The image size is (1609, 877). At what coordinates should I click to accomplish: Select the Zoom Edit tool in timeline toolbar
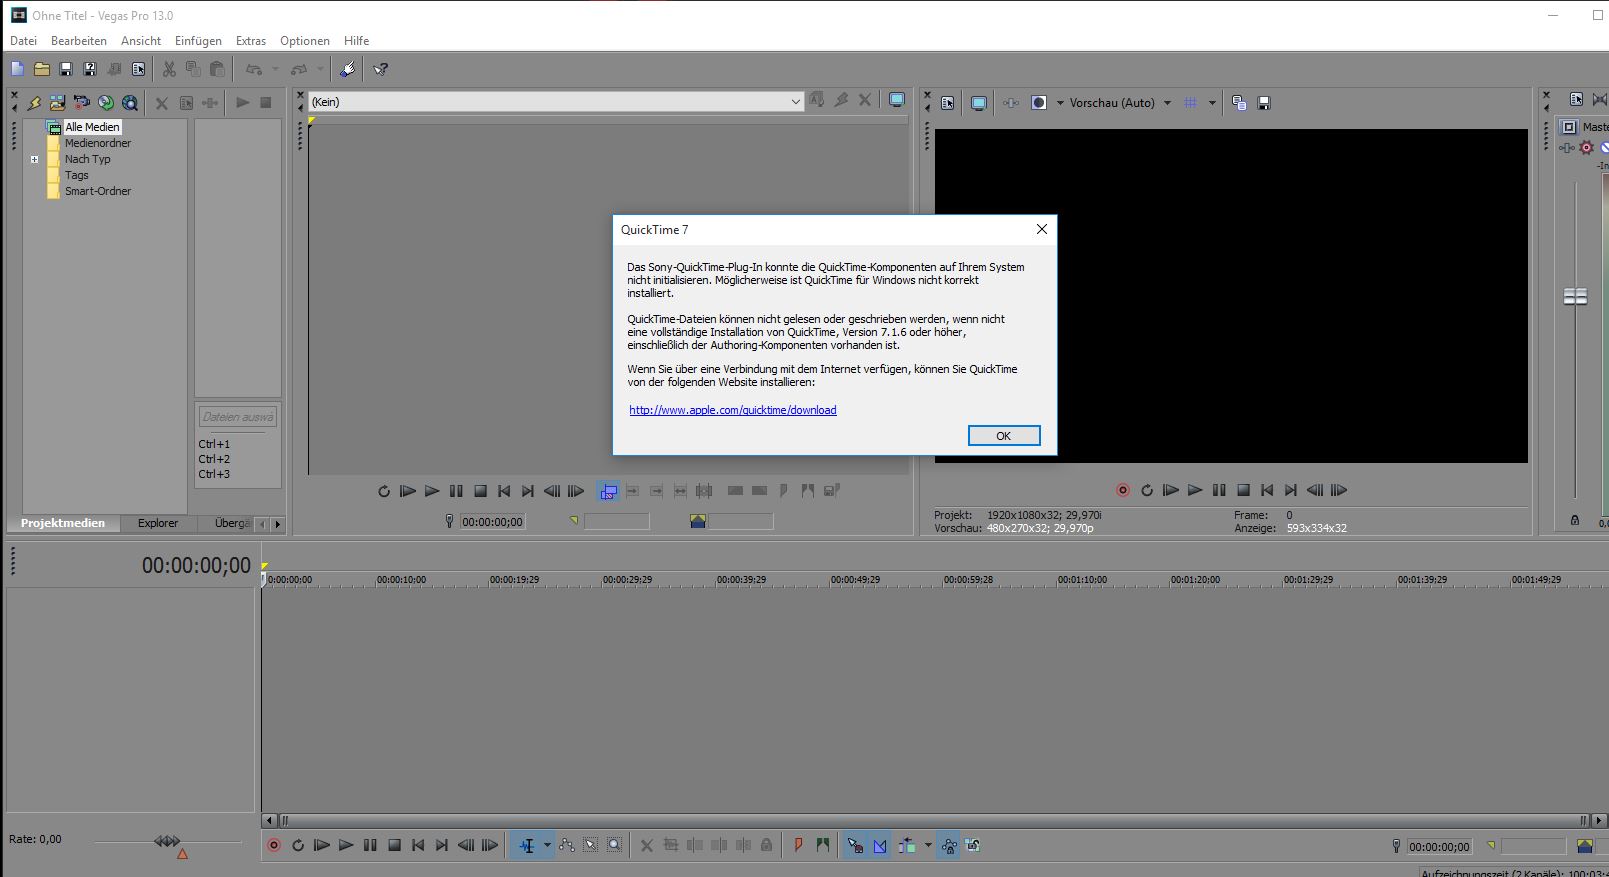[x=615, y=845]
